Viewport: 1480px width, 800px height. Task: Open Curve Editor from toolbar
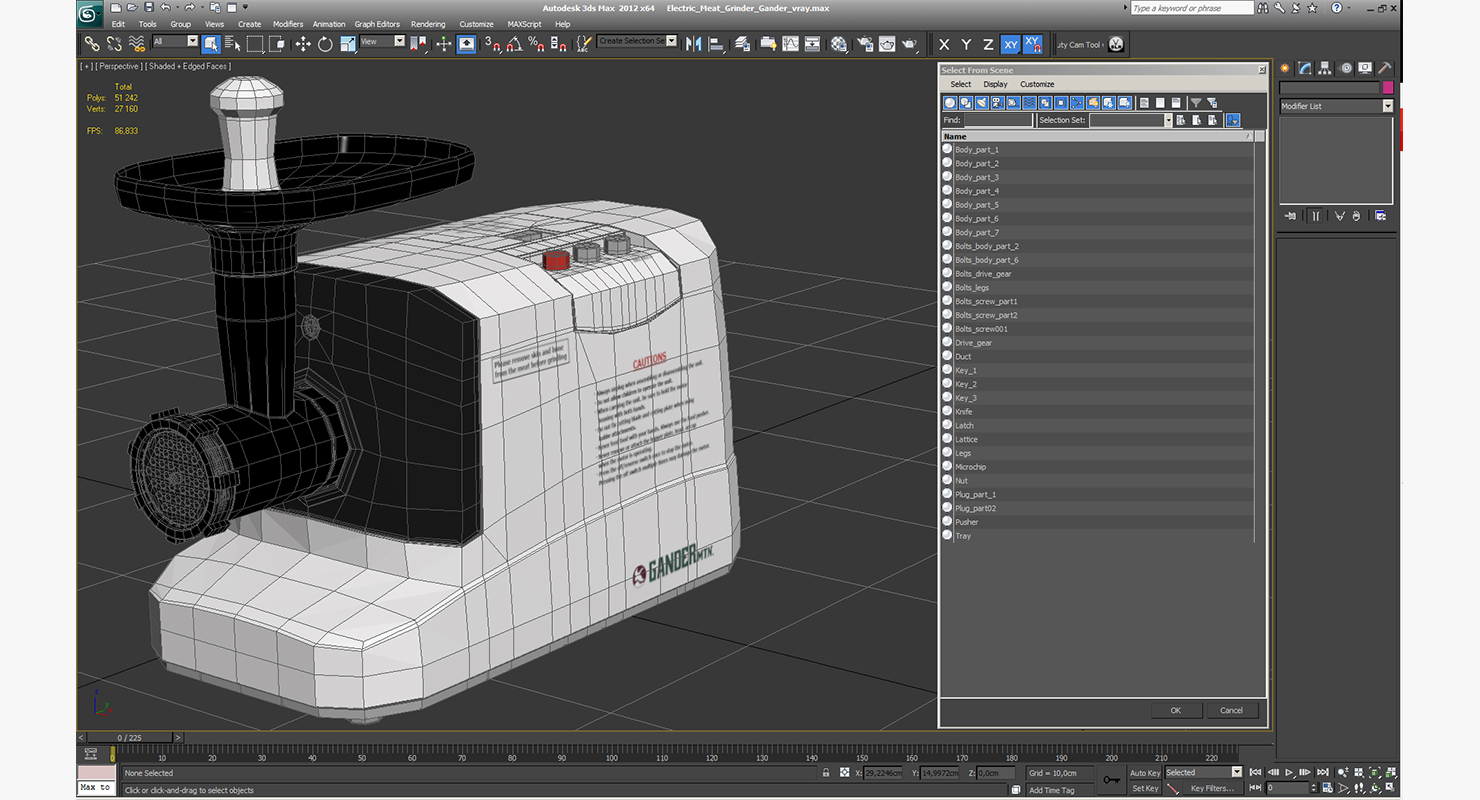pyautogui.click(x=790, y=44)
